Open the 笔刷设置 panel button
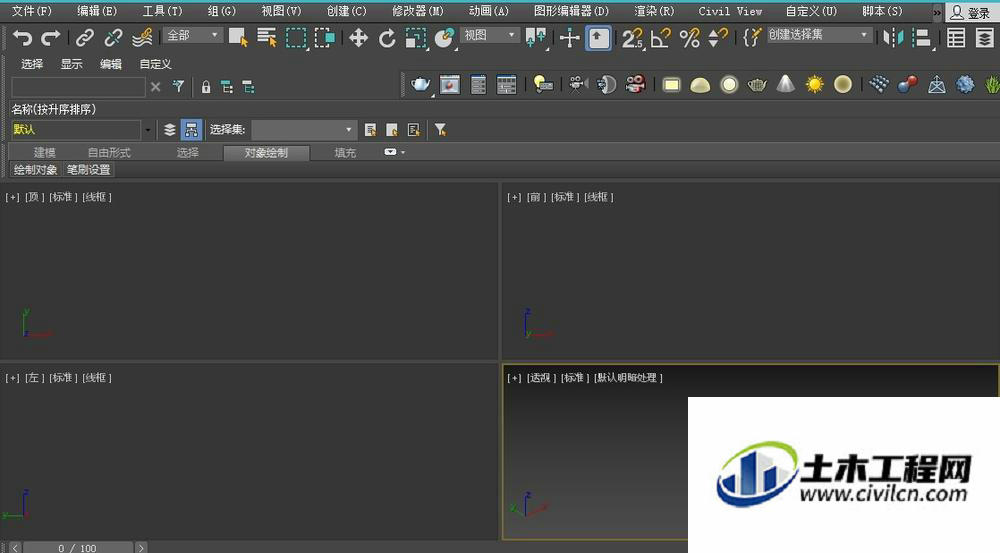This screenshot has width=1000, height=553. (x=89, y=170)
